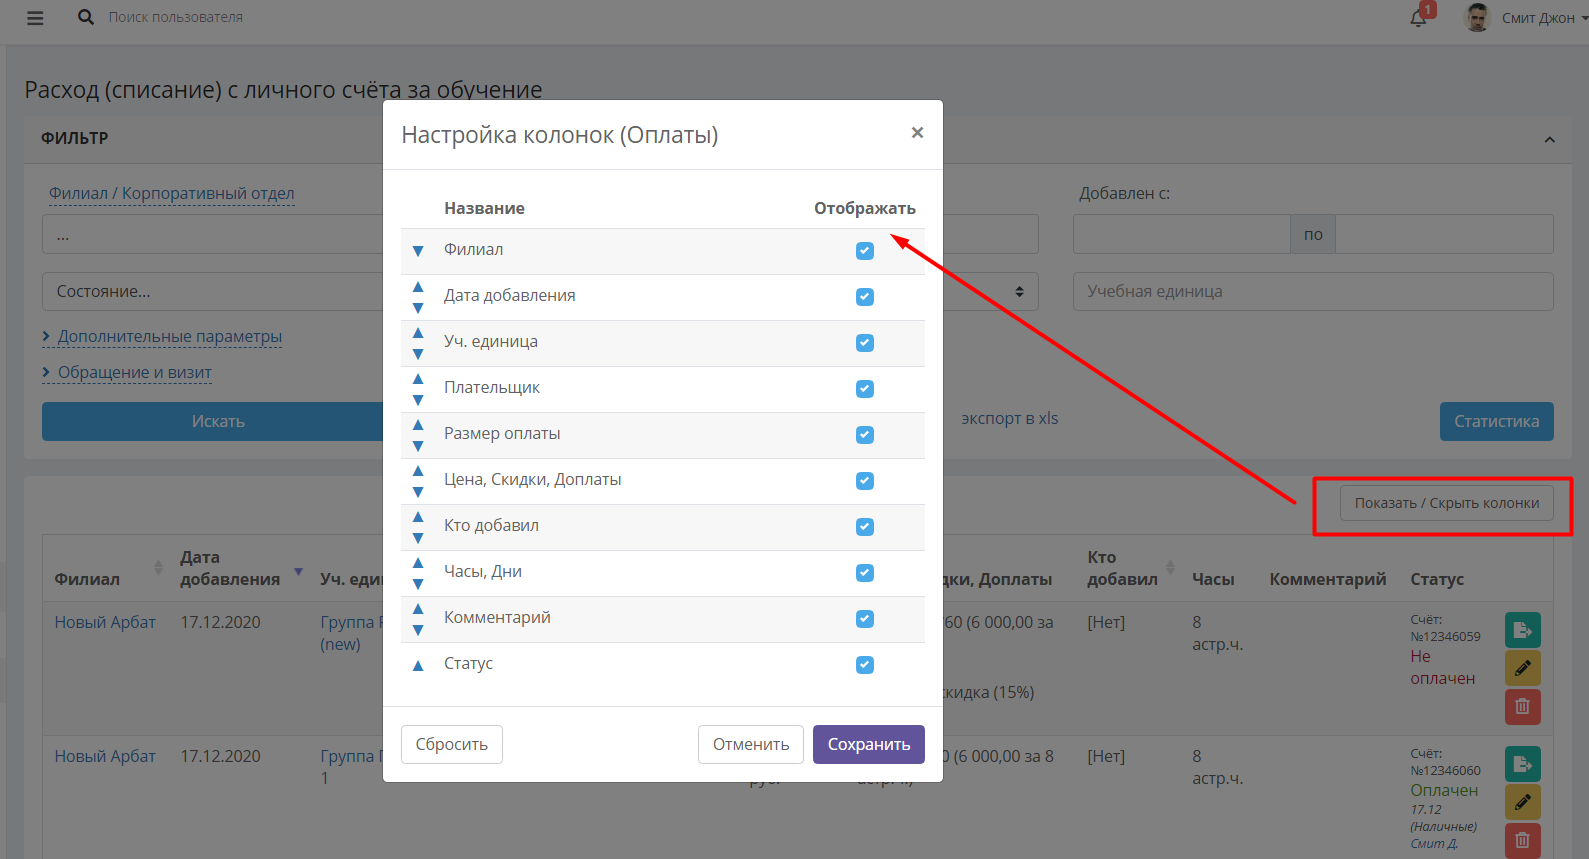Uncheck the Филиал column checkbox

[x=865, y=251]
